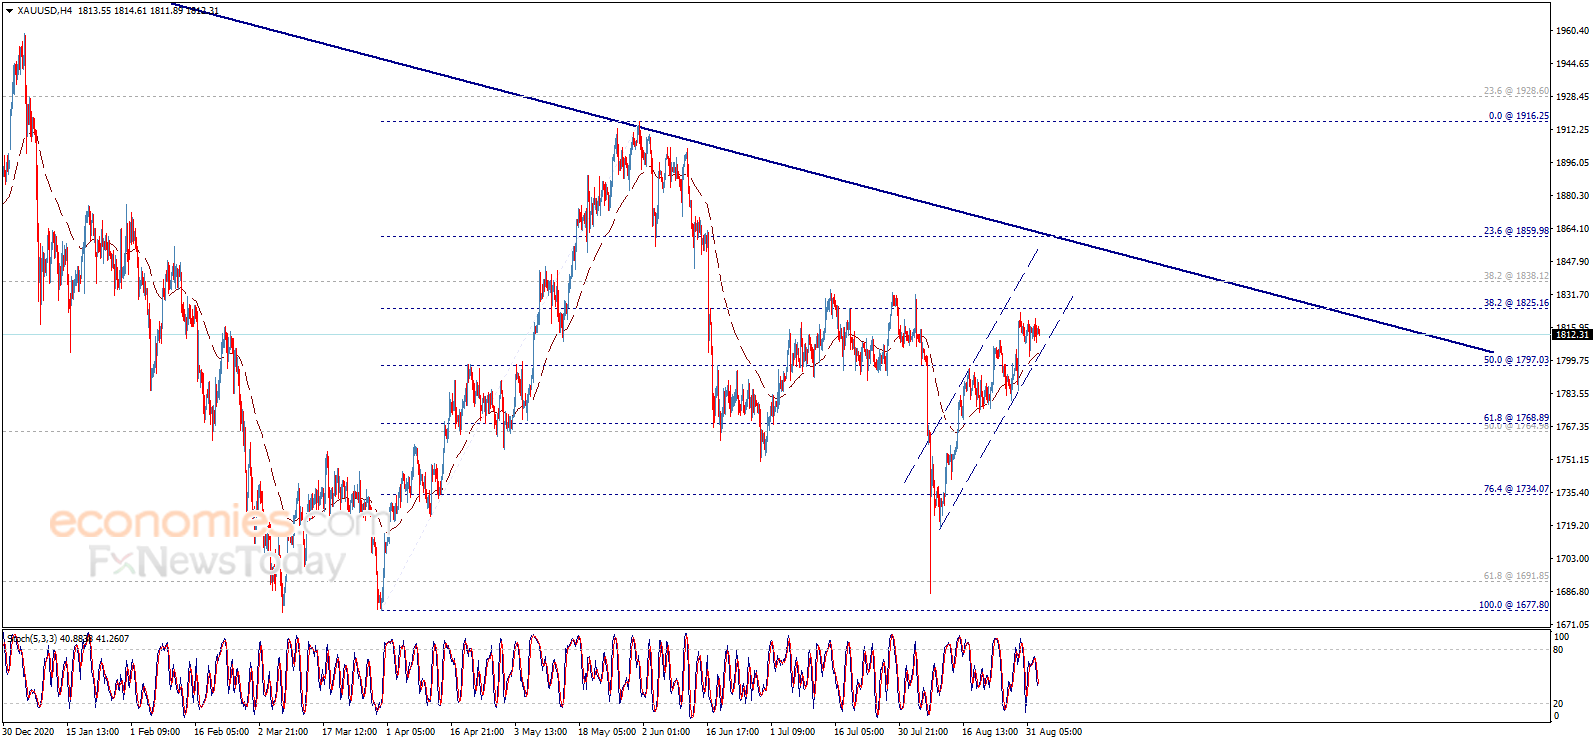The width and height of the screenshot is (1596, 743).
Task: Click the XAUUSD,H4 symbol title text
Action: pyautogui.click(x=45, y=11)
